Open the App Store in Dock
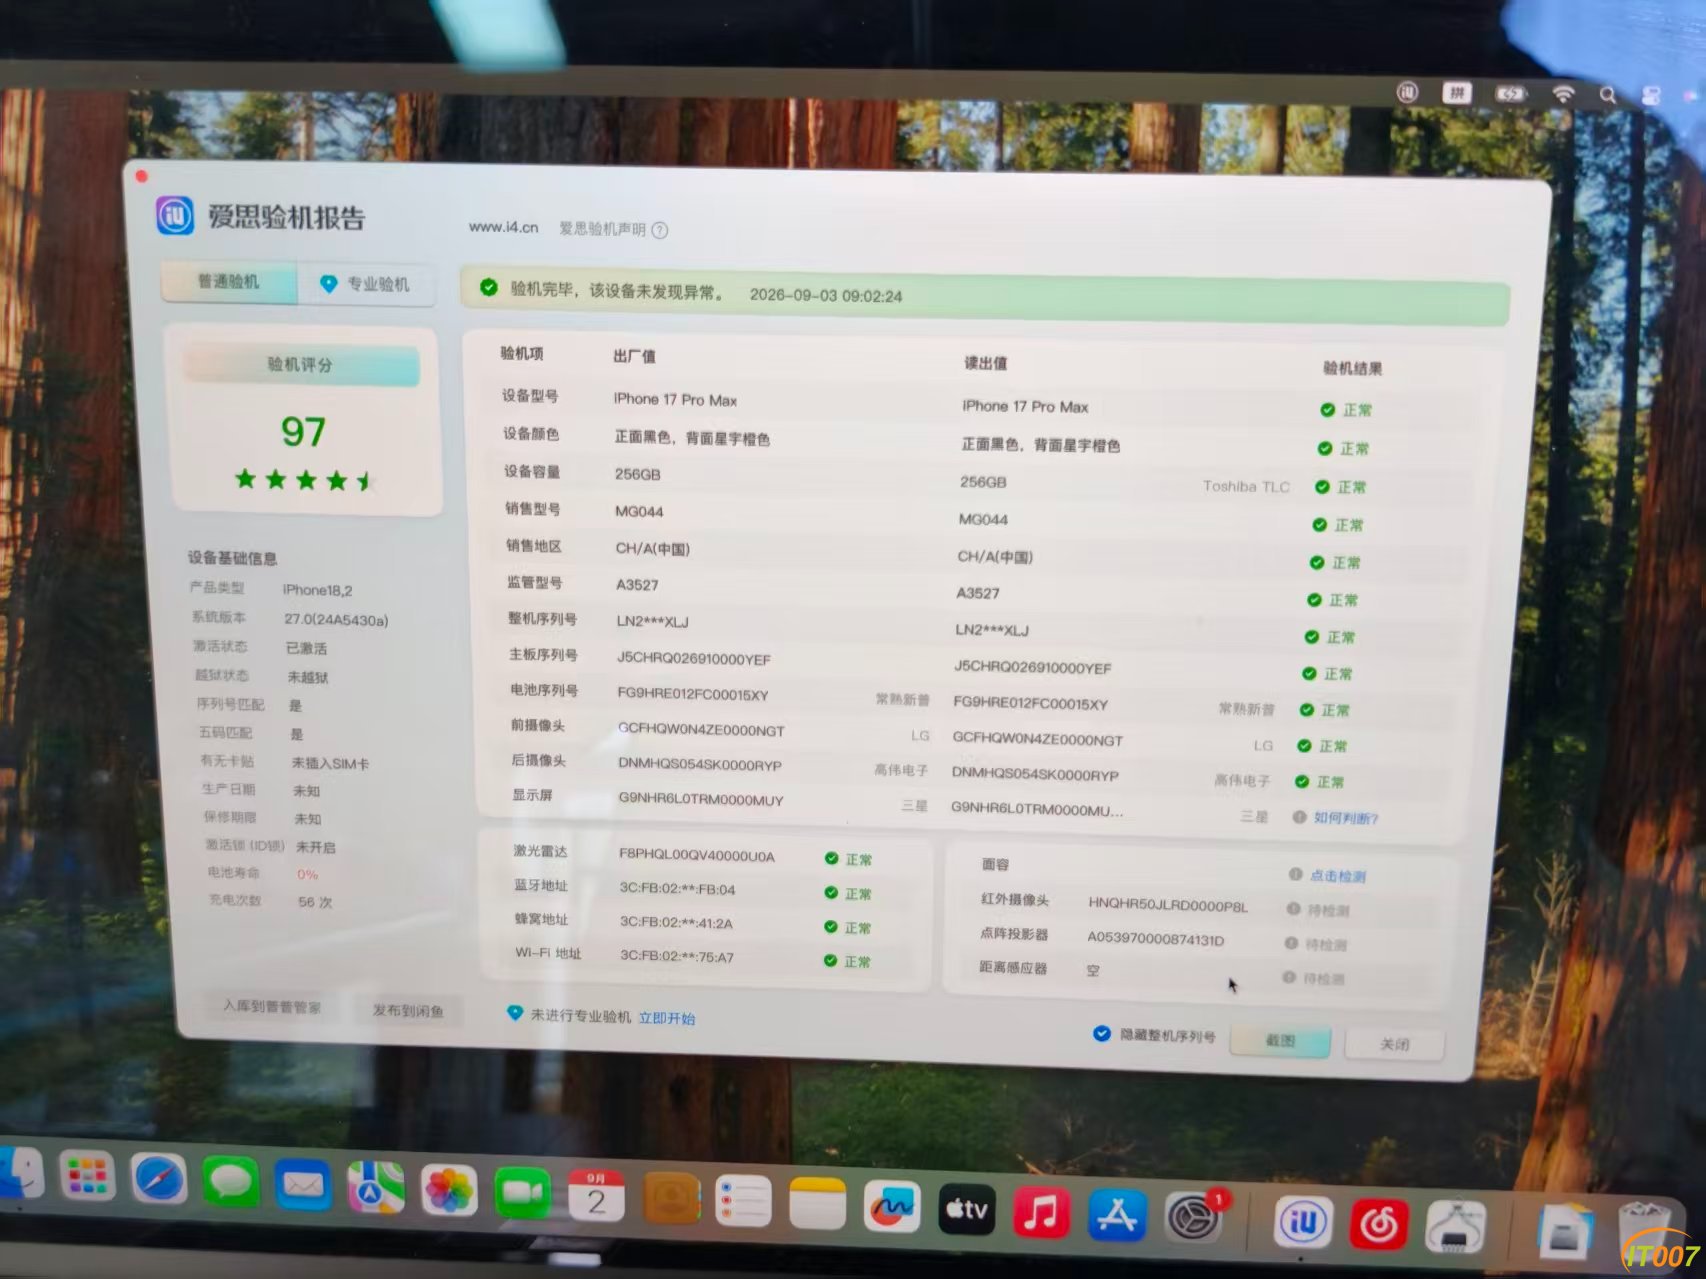 click(1116, 1216)
